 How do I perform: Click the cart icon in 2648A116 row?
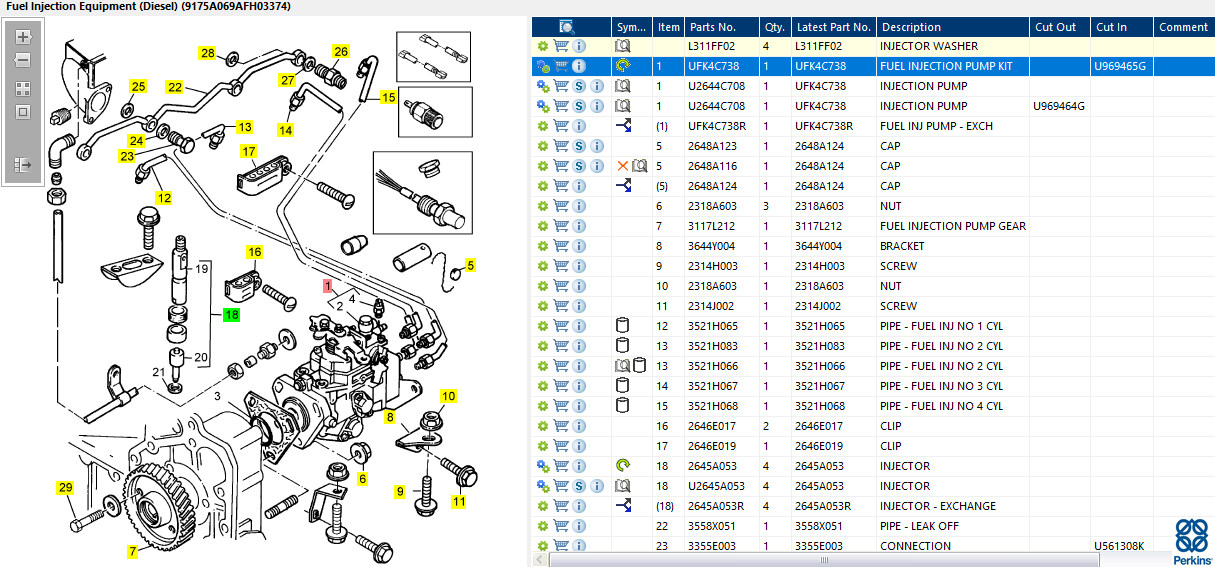click(x=561, y=166)
